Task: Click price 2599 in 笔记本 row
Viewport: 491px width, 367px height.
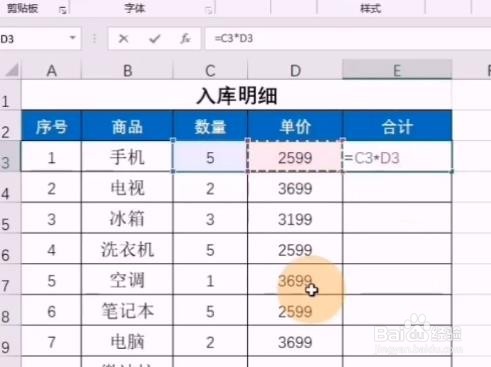Action: click(295, 310)
